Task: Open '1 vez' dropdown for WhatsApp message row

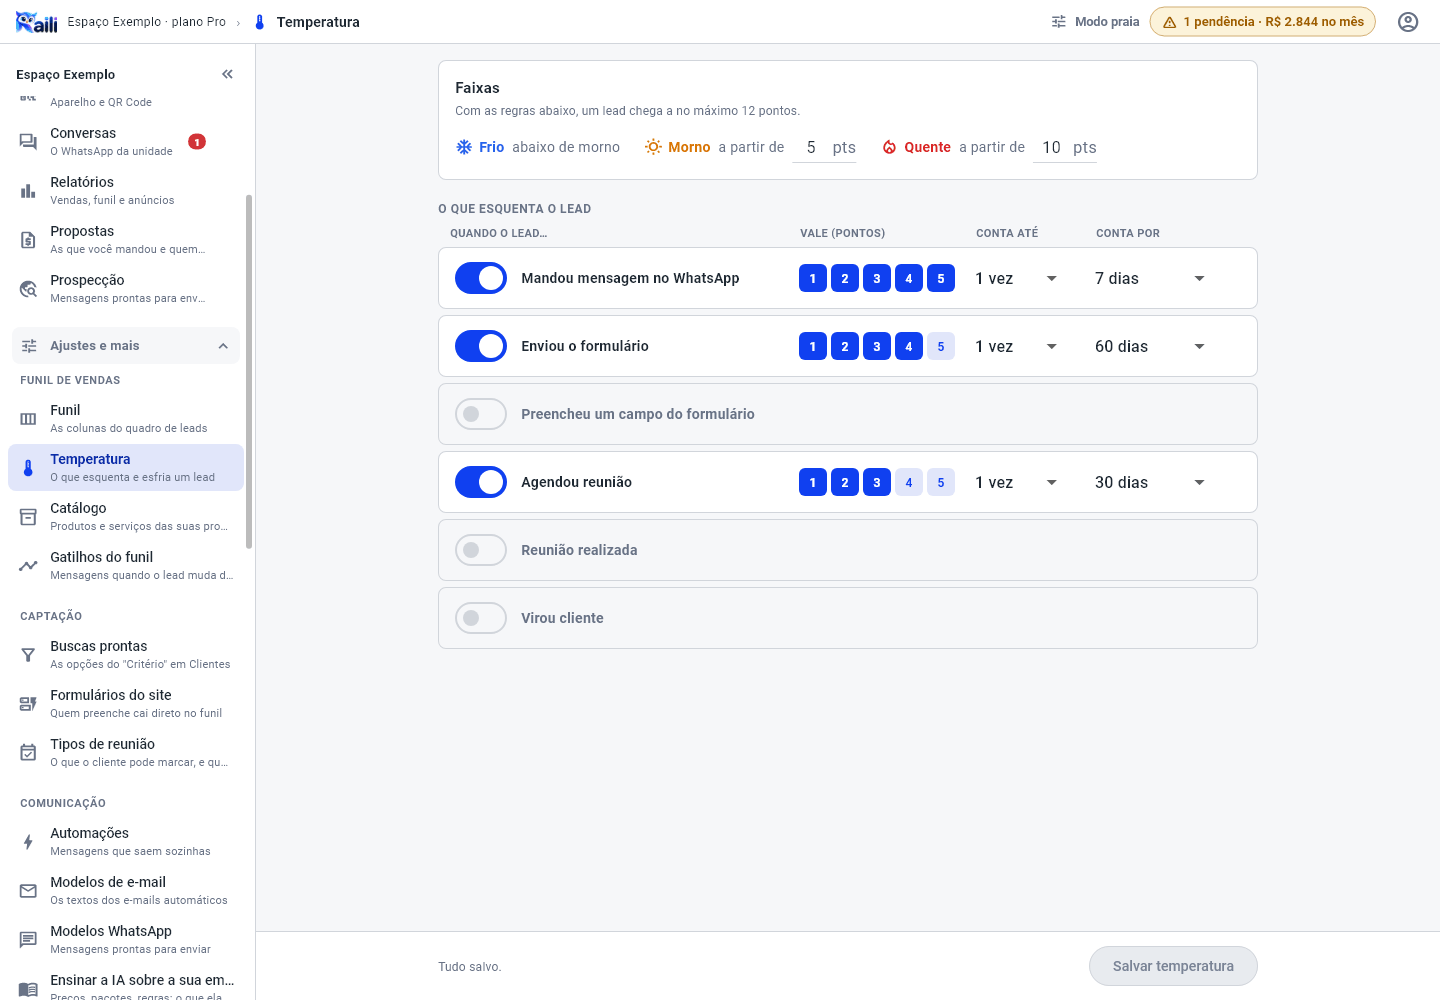Action: [1017, 278]
